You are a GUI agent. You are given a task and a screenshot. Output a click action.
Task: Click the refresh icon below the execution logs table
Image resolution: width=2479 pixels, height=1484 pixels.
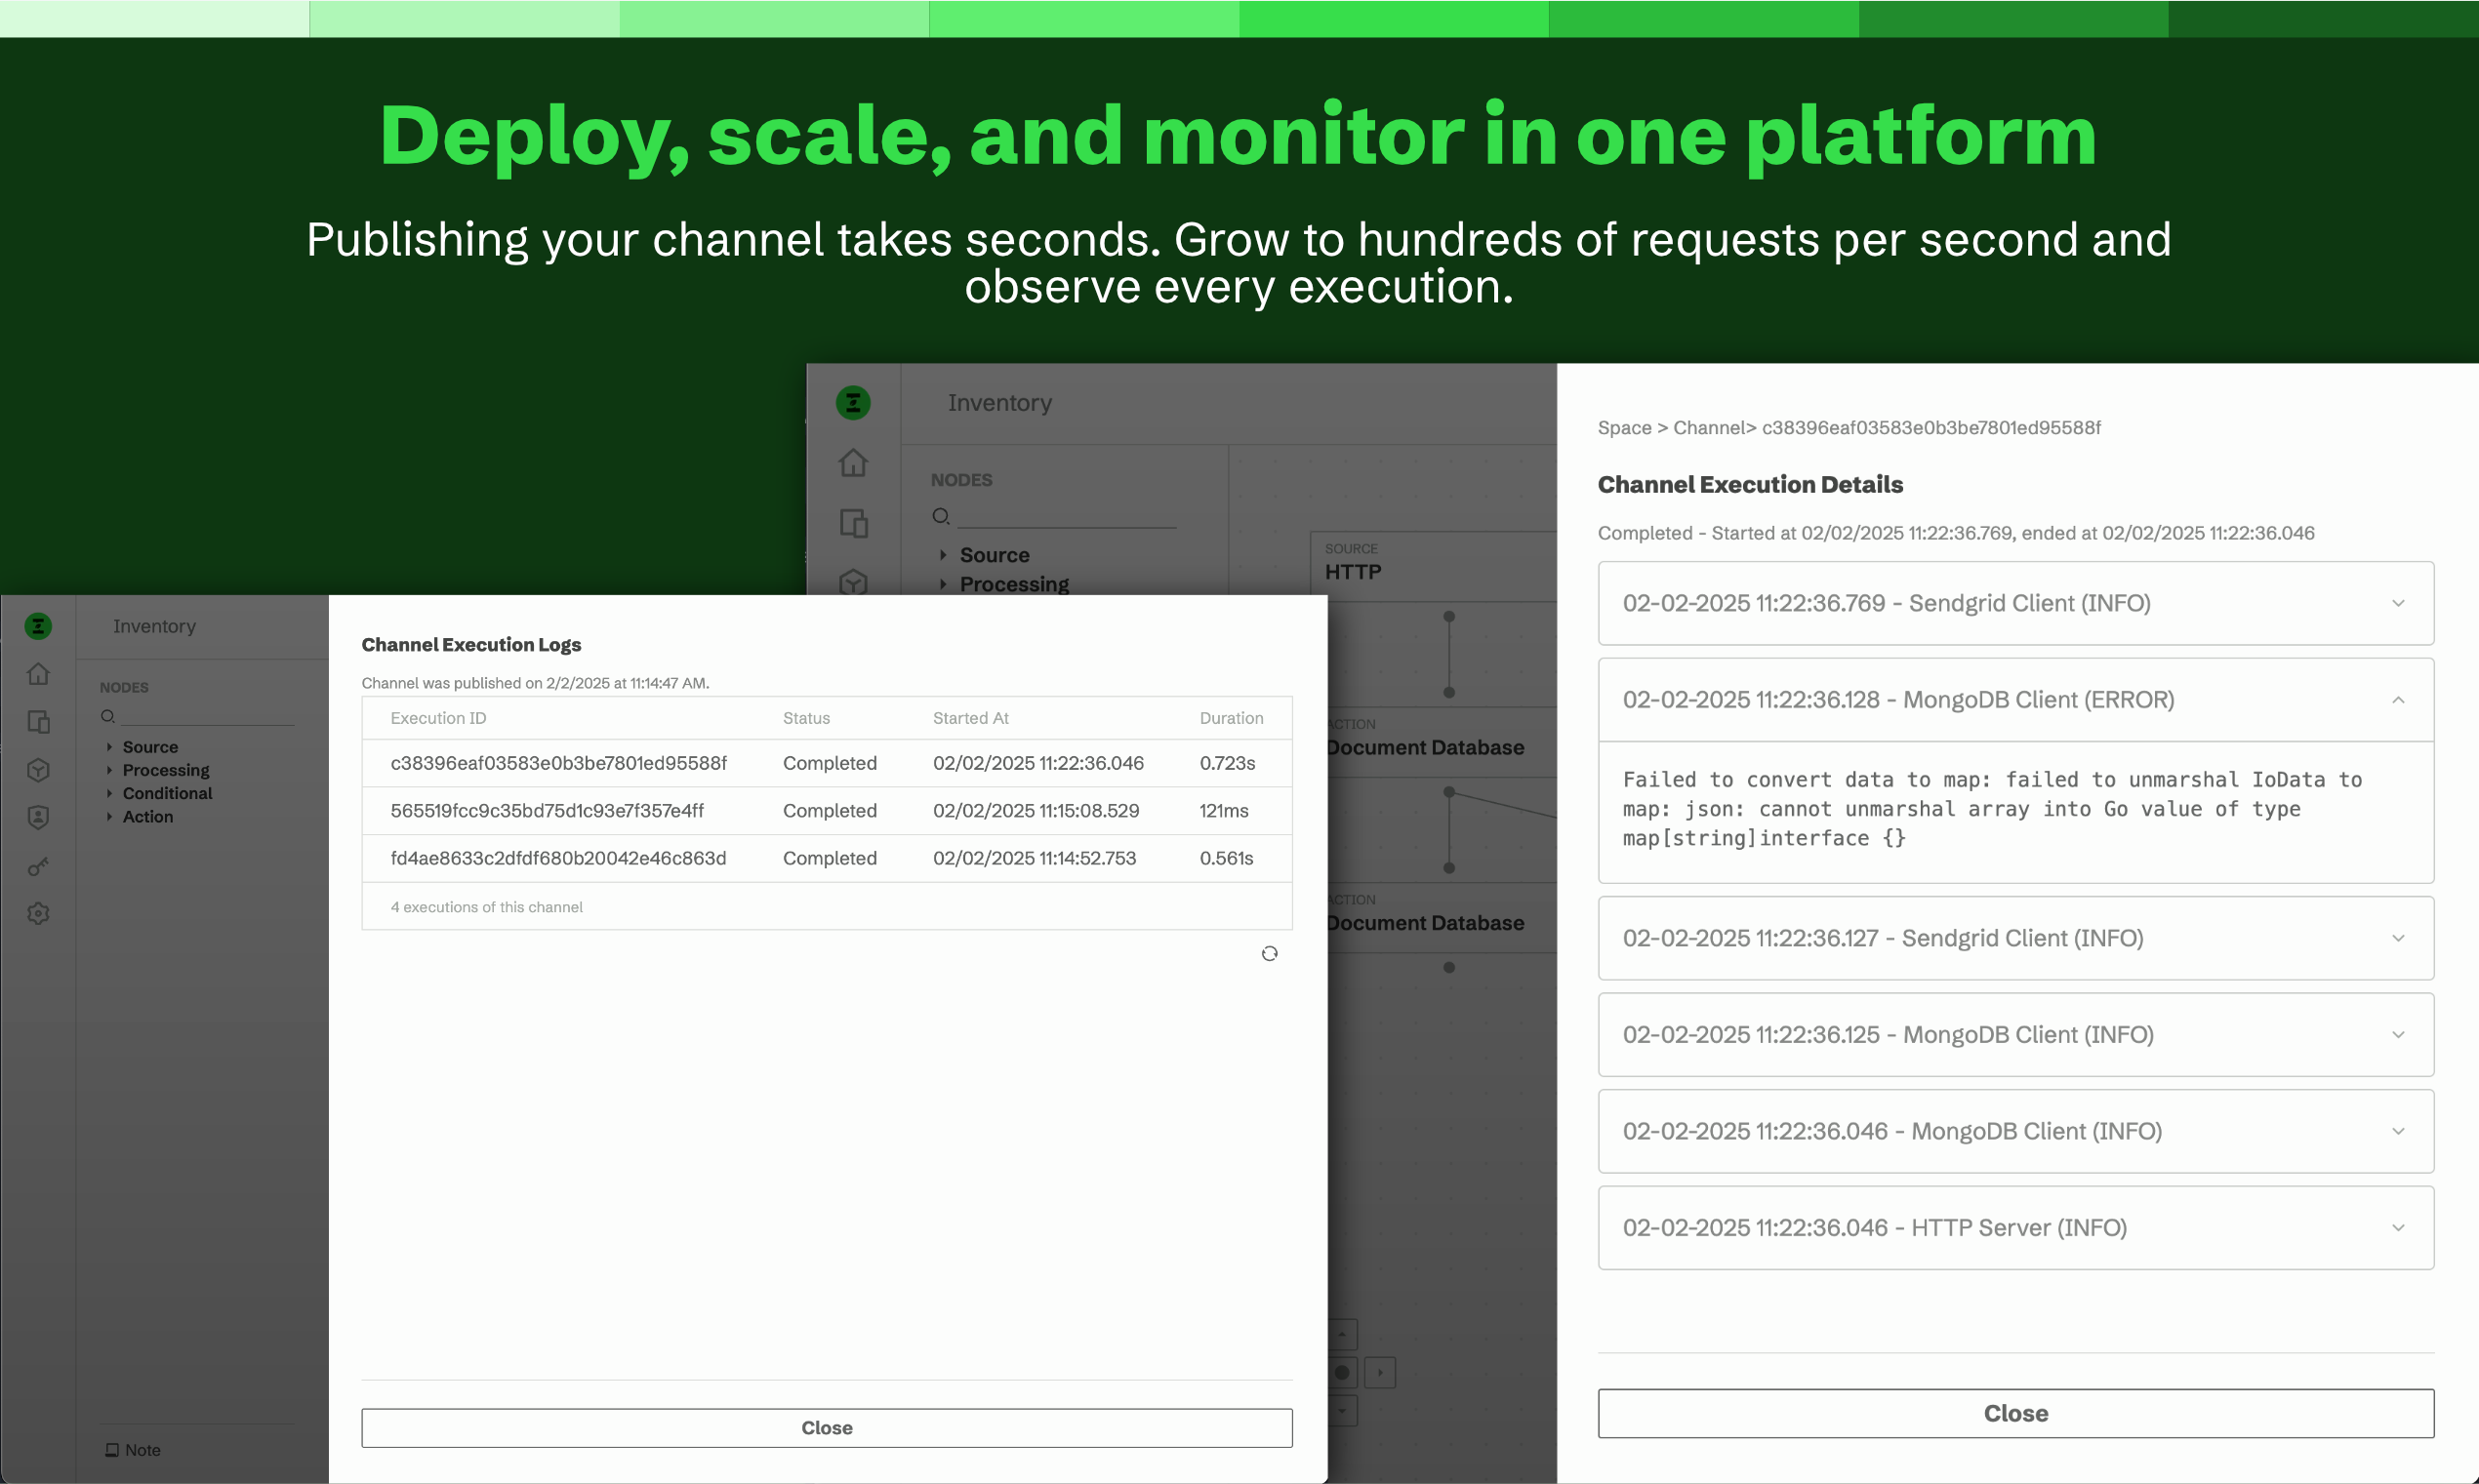pyautogui.click(x=1269, y=954)
